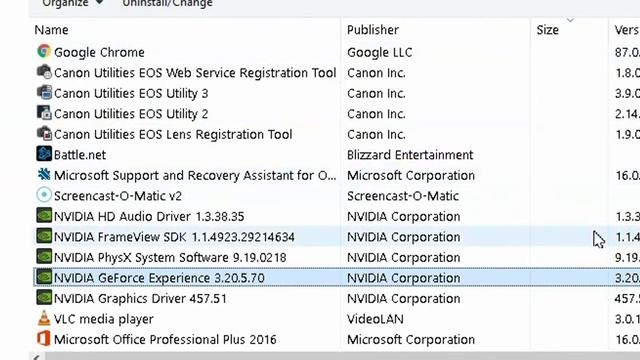Click the horizontal scrollbar left arrow

[x=37, y=357]
